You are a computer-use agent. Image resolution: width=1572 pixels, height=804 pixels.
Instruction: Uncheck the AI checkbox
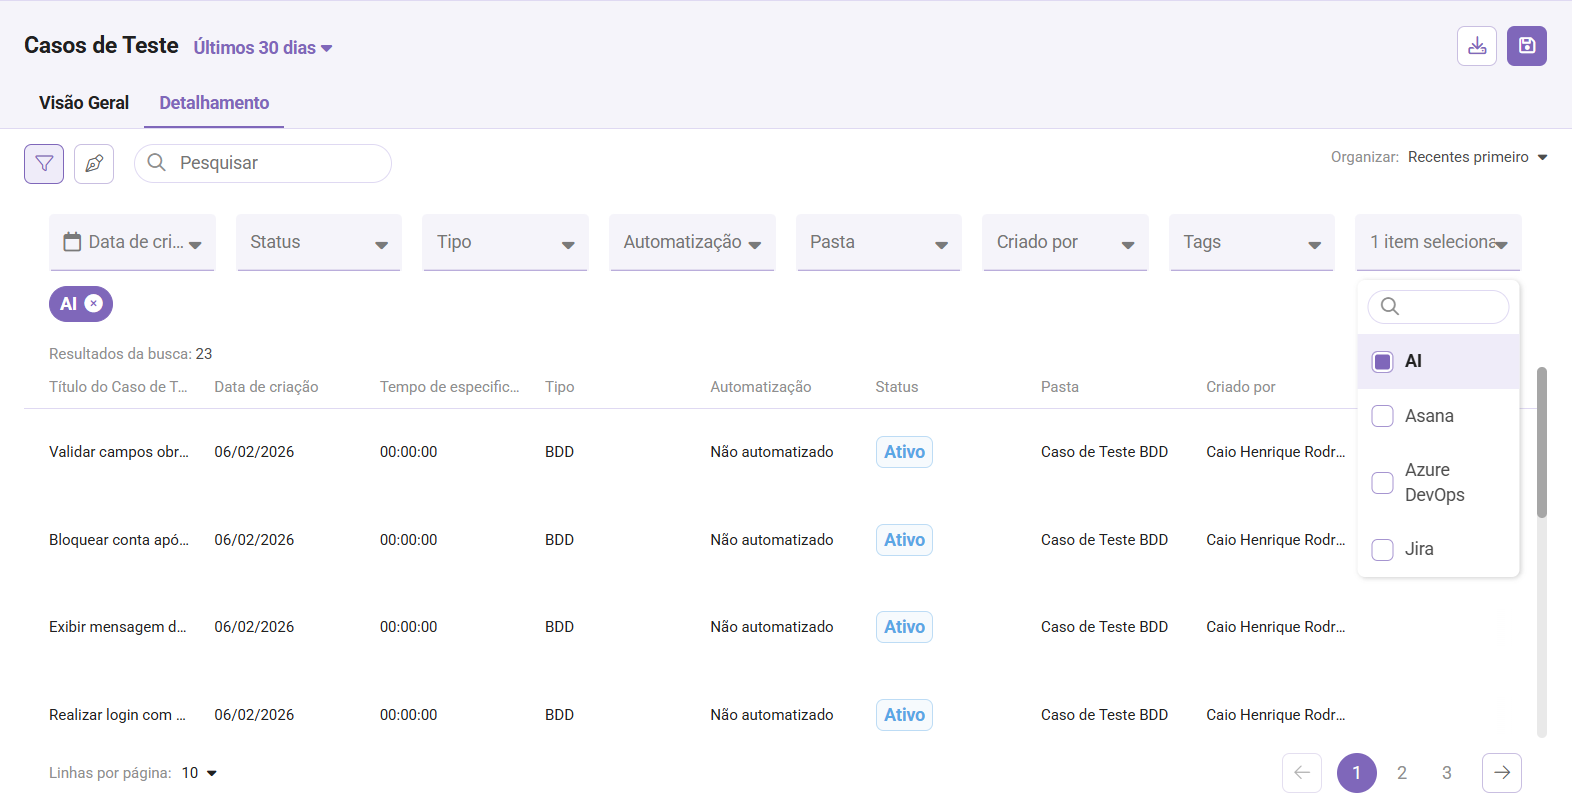click(1382, 362)
